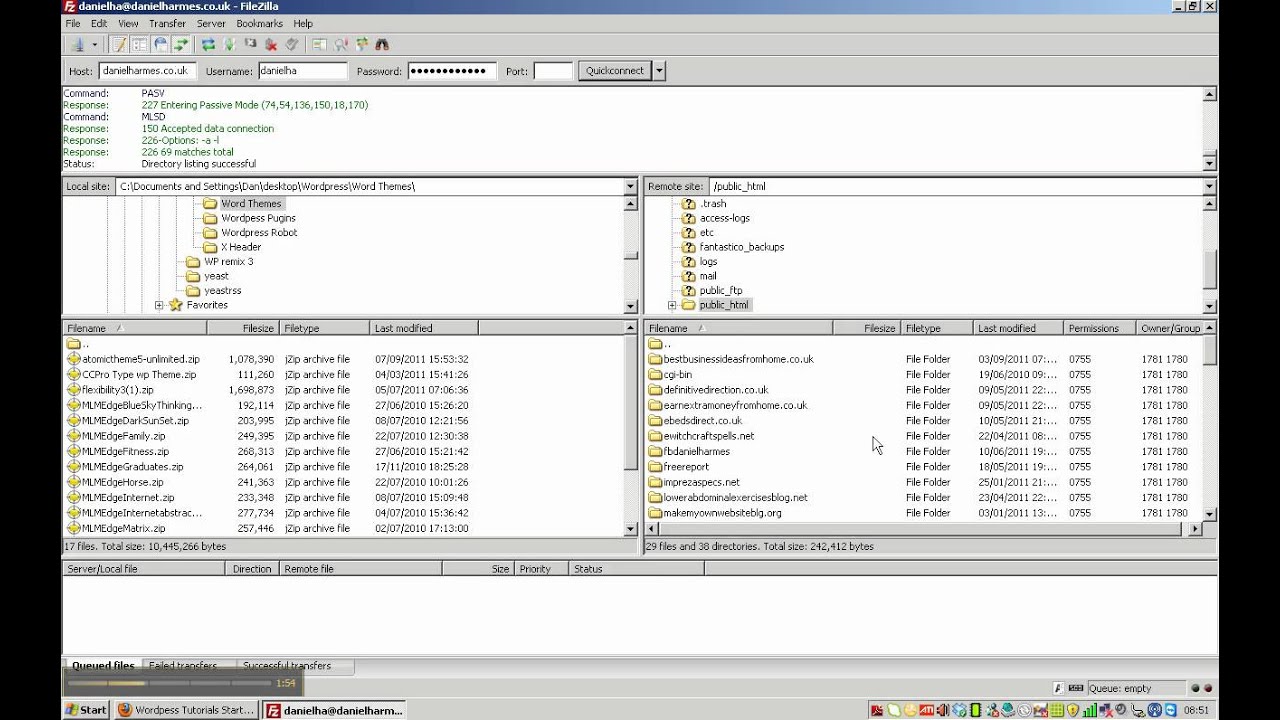This screenshot has width=1280, height=720.
Task: Disconnect from the current server
Action: [x=271, y=44]
